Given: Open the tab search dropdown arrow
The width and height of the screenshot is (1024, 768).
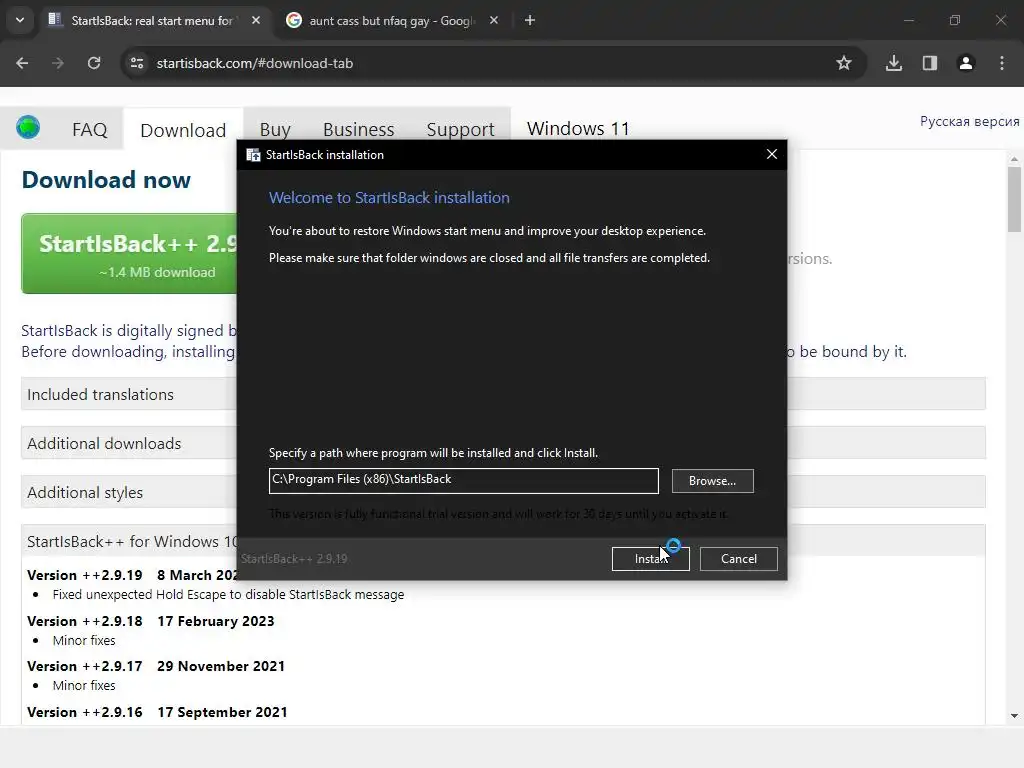Looking at the screenshot, I should pos(20,20).
